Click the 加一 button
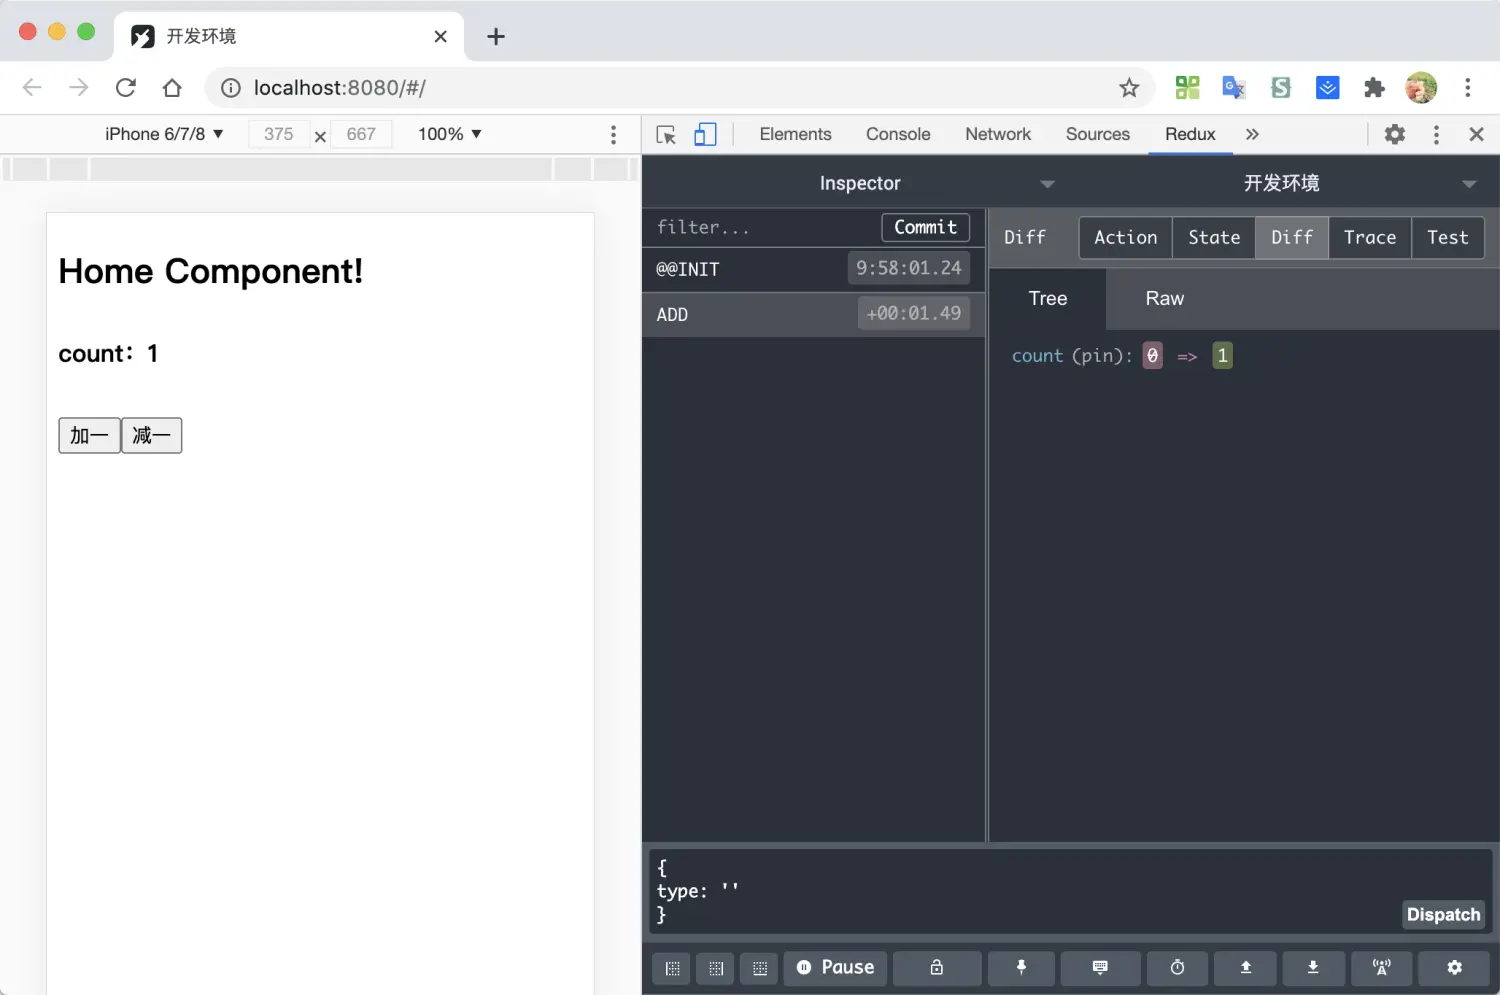 pos(89,436)
